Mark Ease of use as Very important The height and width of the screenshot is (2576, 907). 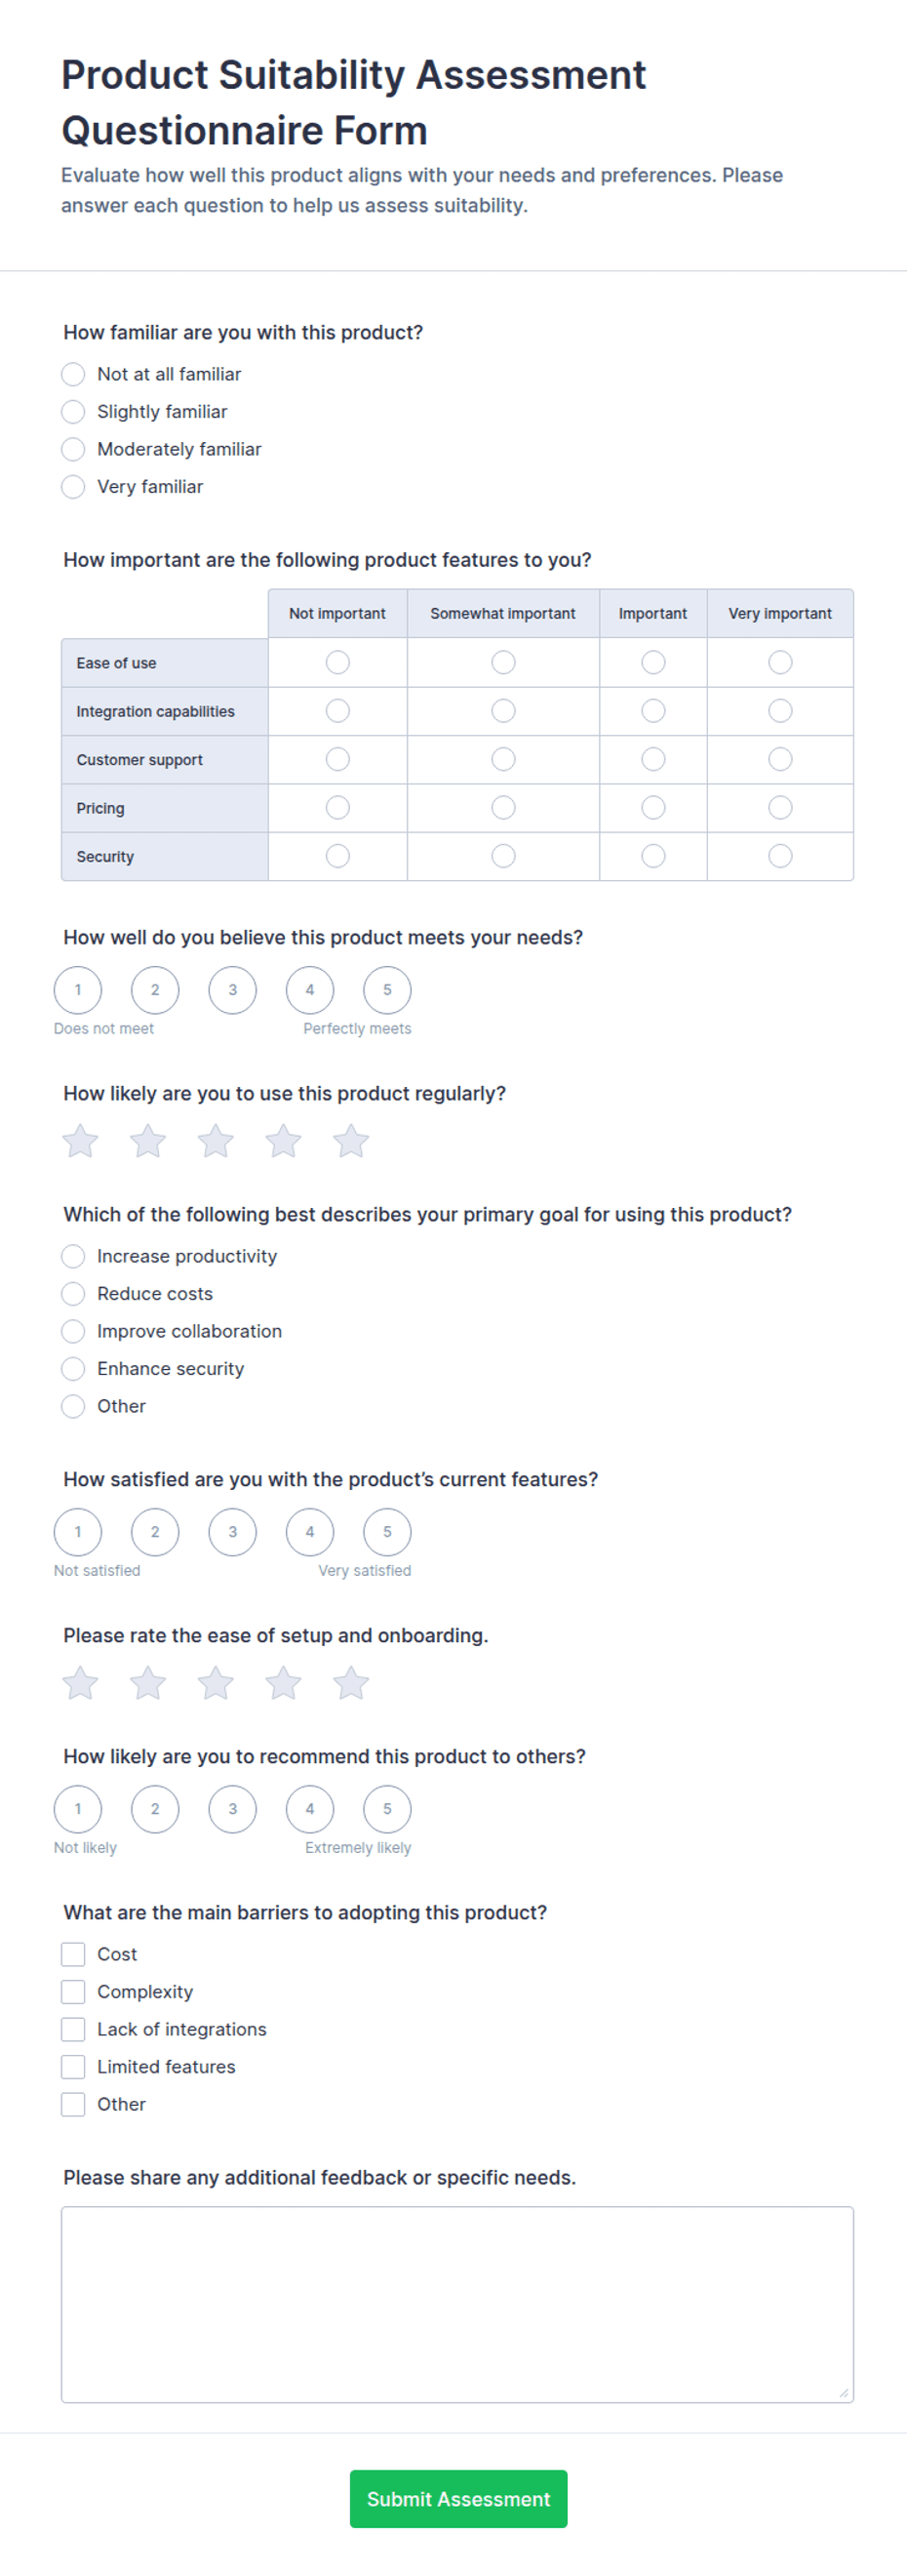click(780, 662)
